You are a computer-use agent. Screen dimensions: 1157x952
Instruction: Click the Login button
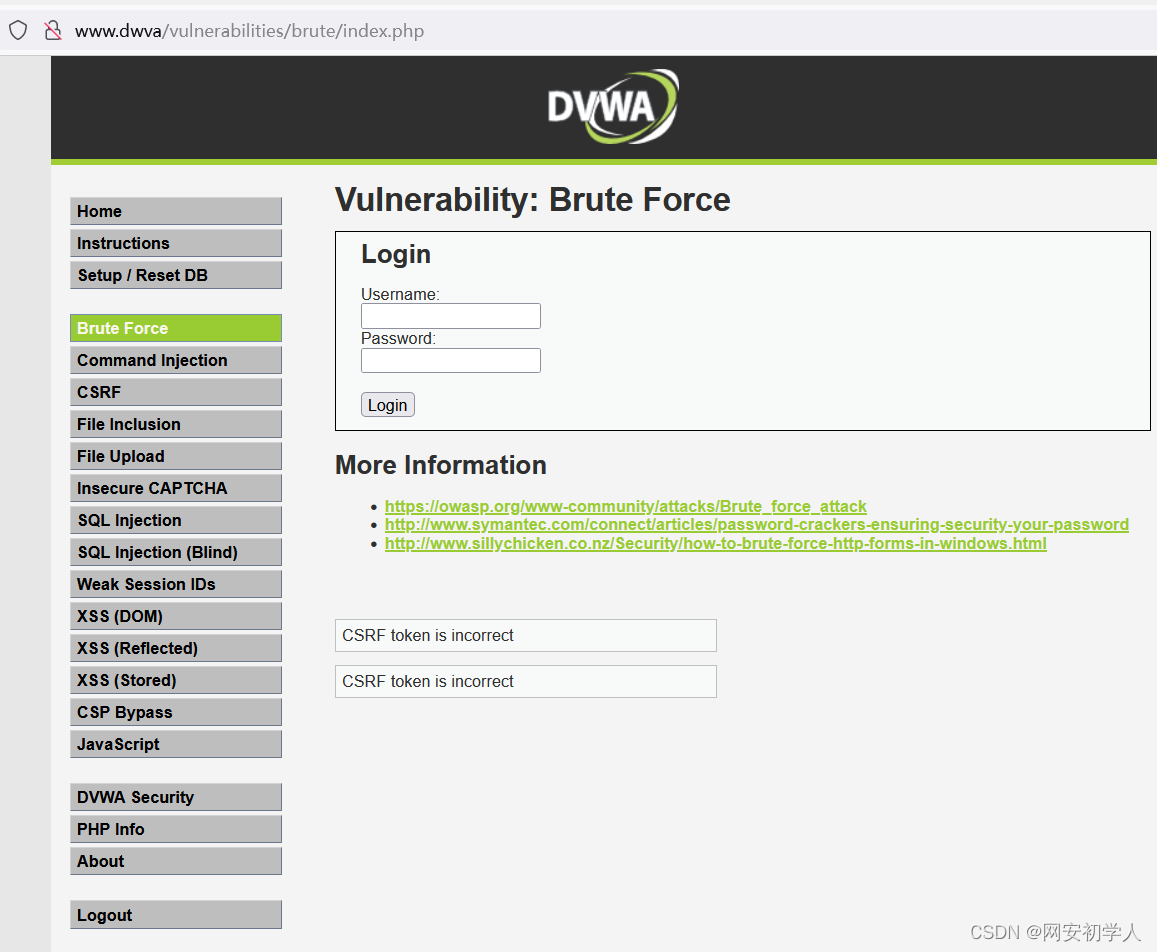click(387, 405)
